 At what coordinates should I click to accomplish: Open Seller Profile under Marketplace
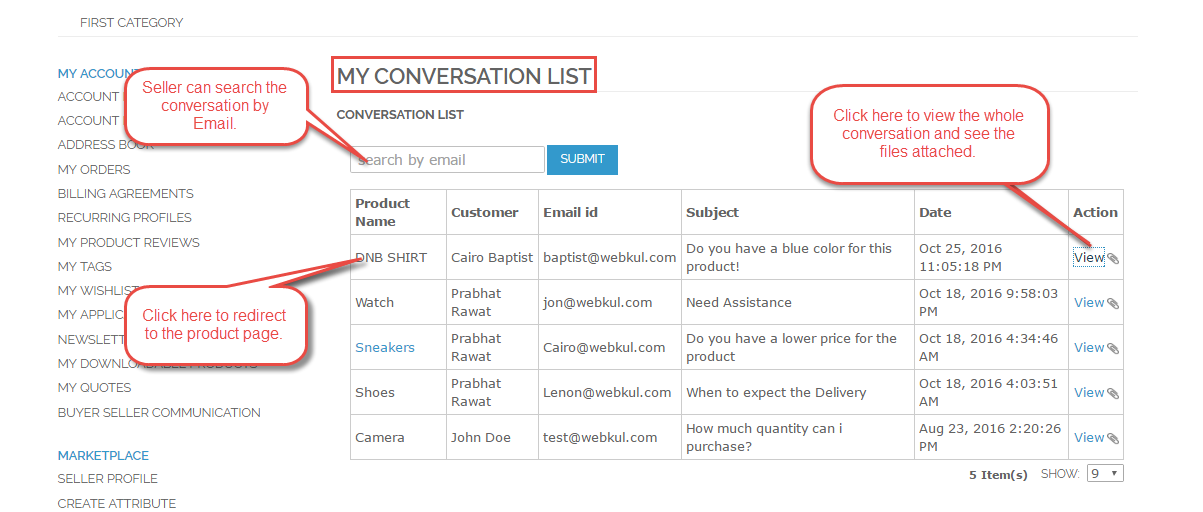pyautogui.click(x=108, y=479)
